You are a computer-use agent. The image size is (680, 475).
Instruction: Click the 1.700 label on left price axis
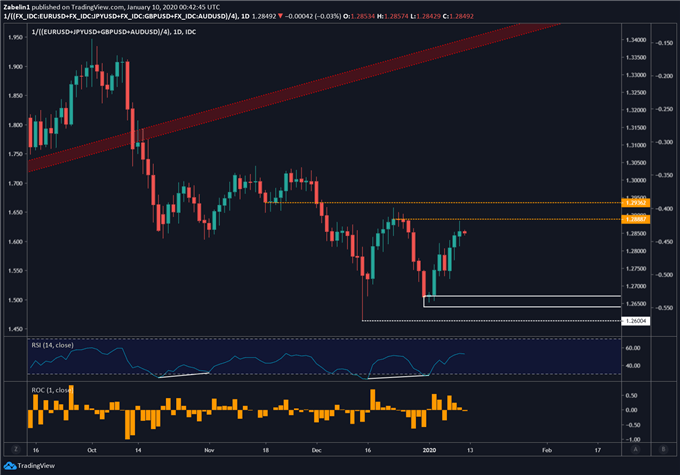click(x=15, y=183)
